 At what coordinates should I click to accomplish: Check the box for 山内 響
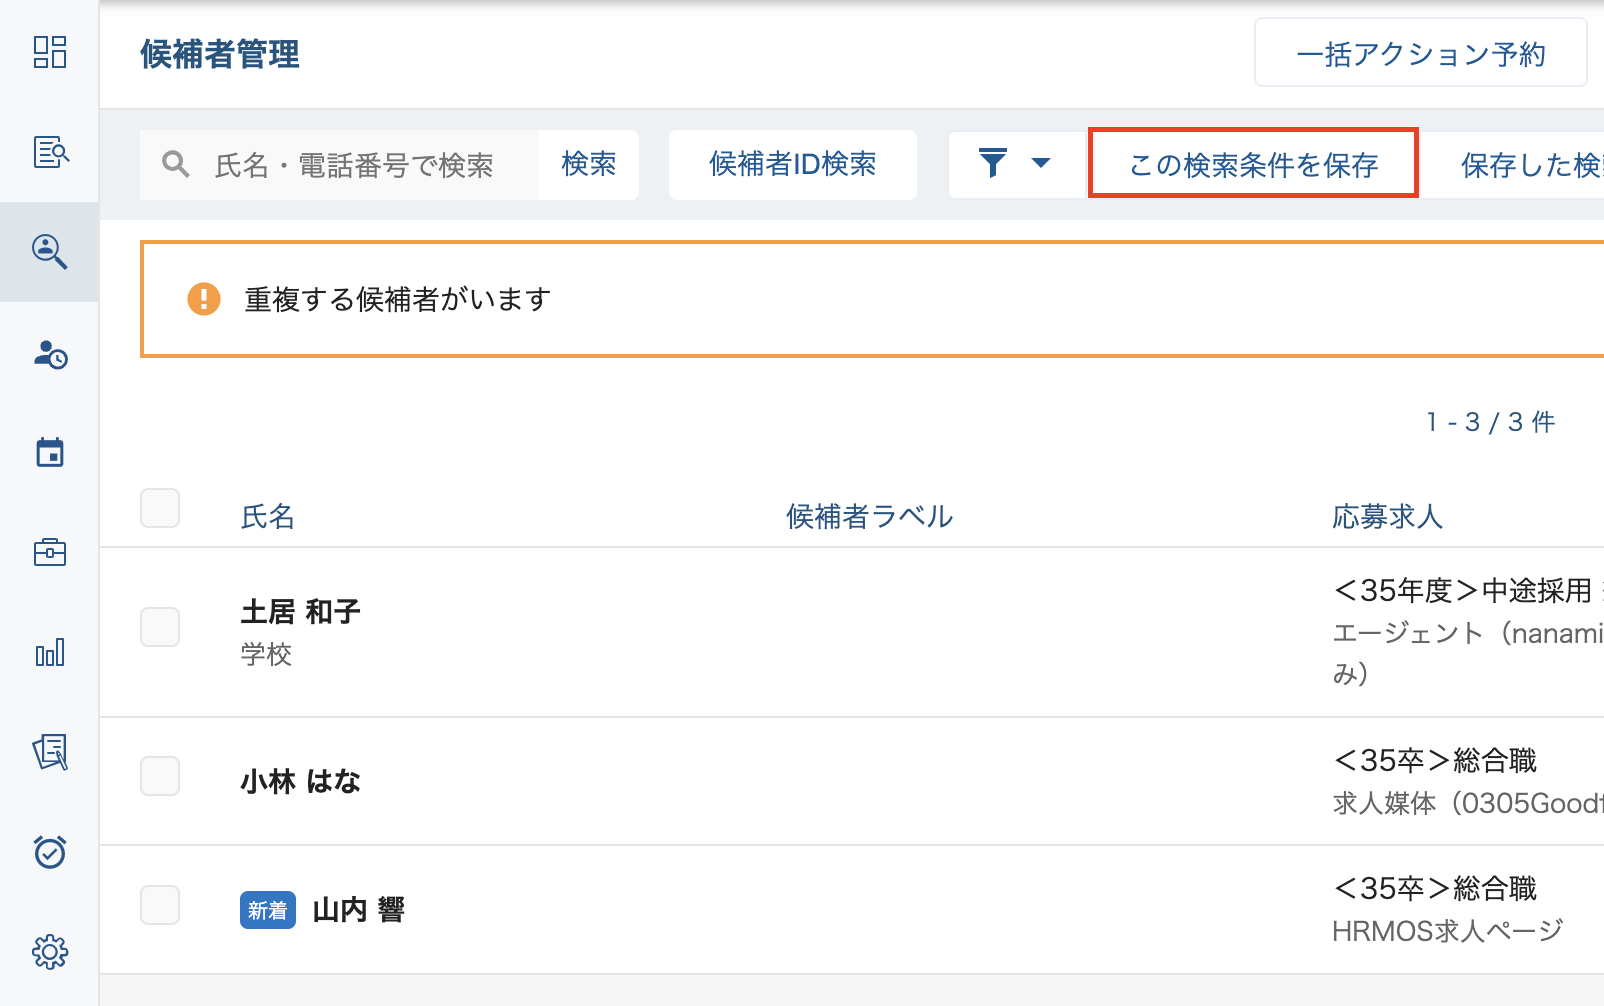(160, 905)
